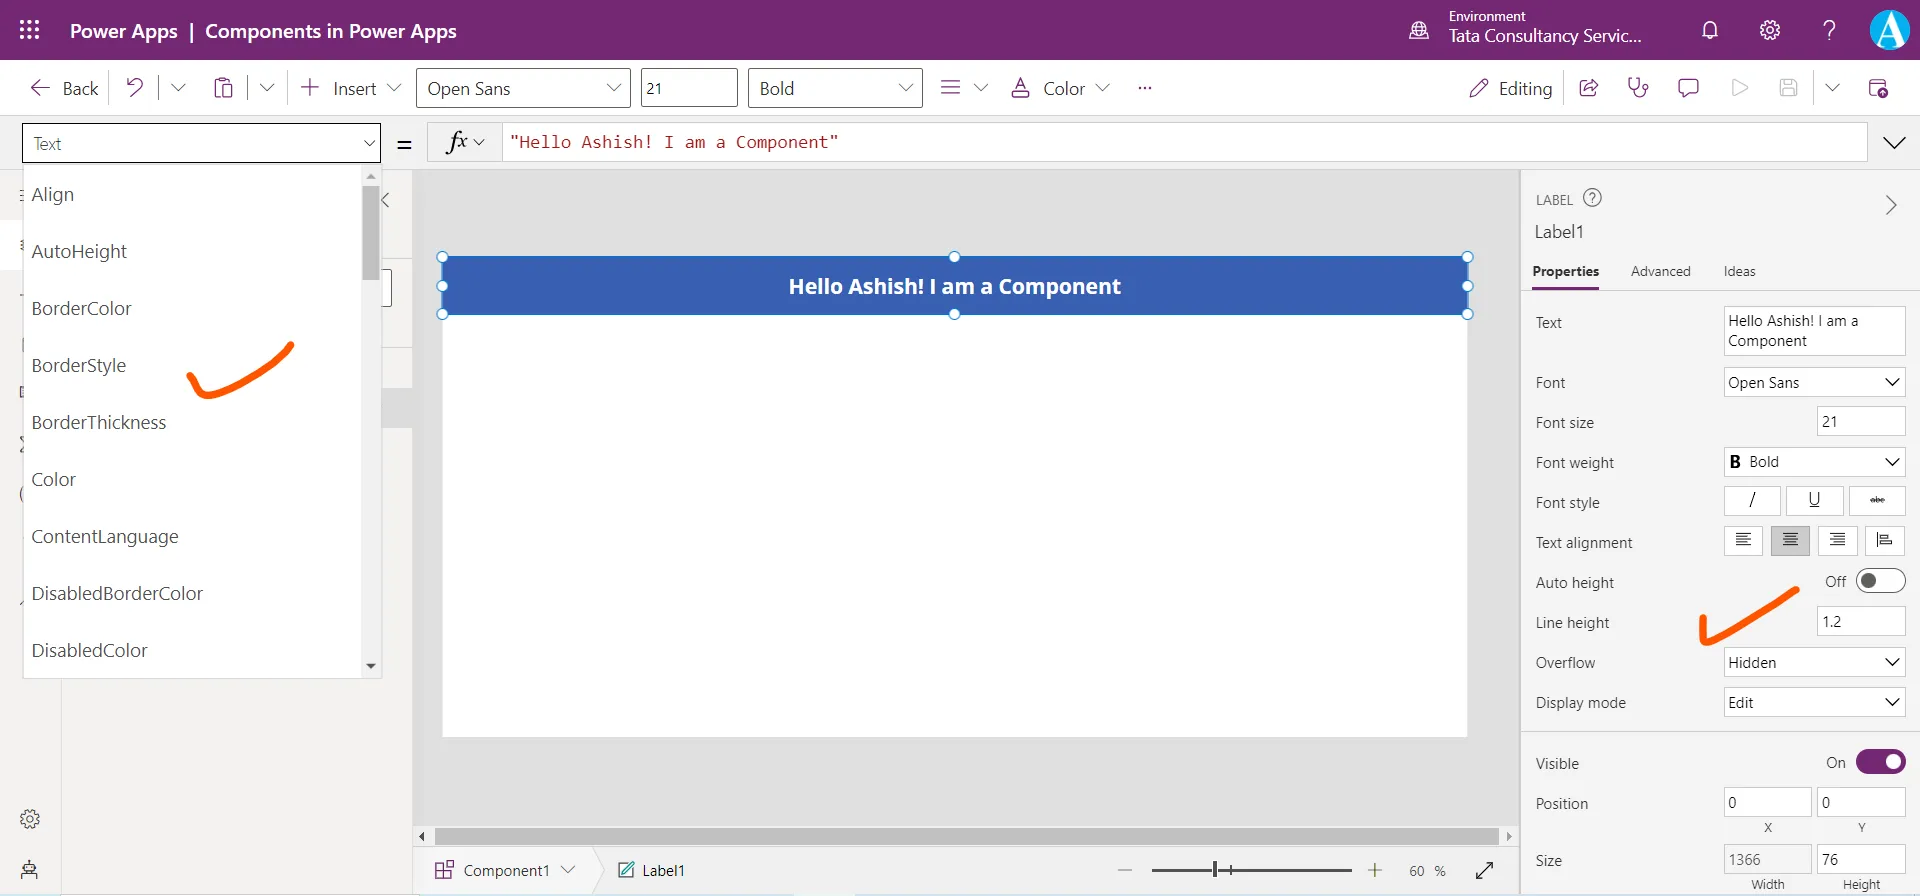Click the Label help info icon
The image size is (1920, 896).
click(x=1593, y=198)
